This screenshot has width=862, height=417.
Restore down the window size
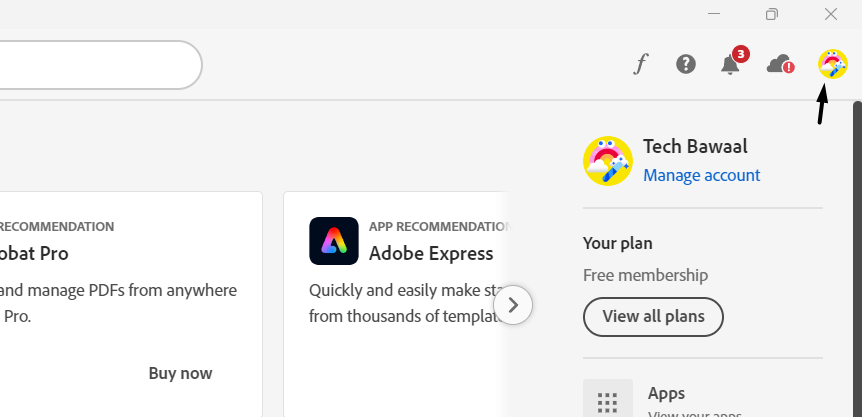[x=772, y=14]
